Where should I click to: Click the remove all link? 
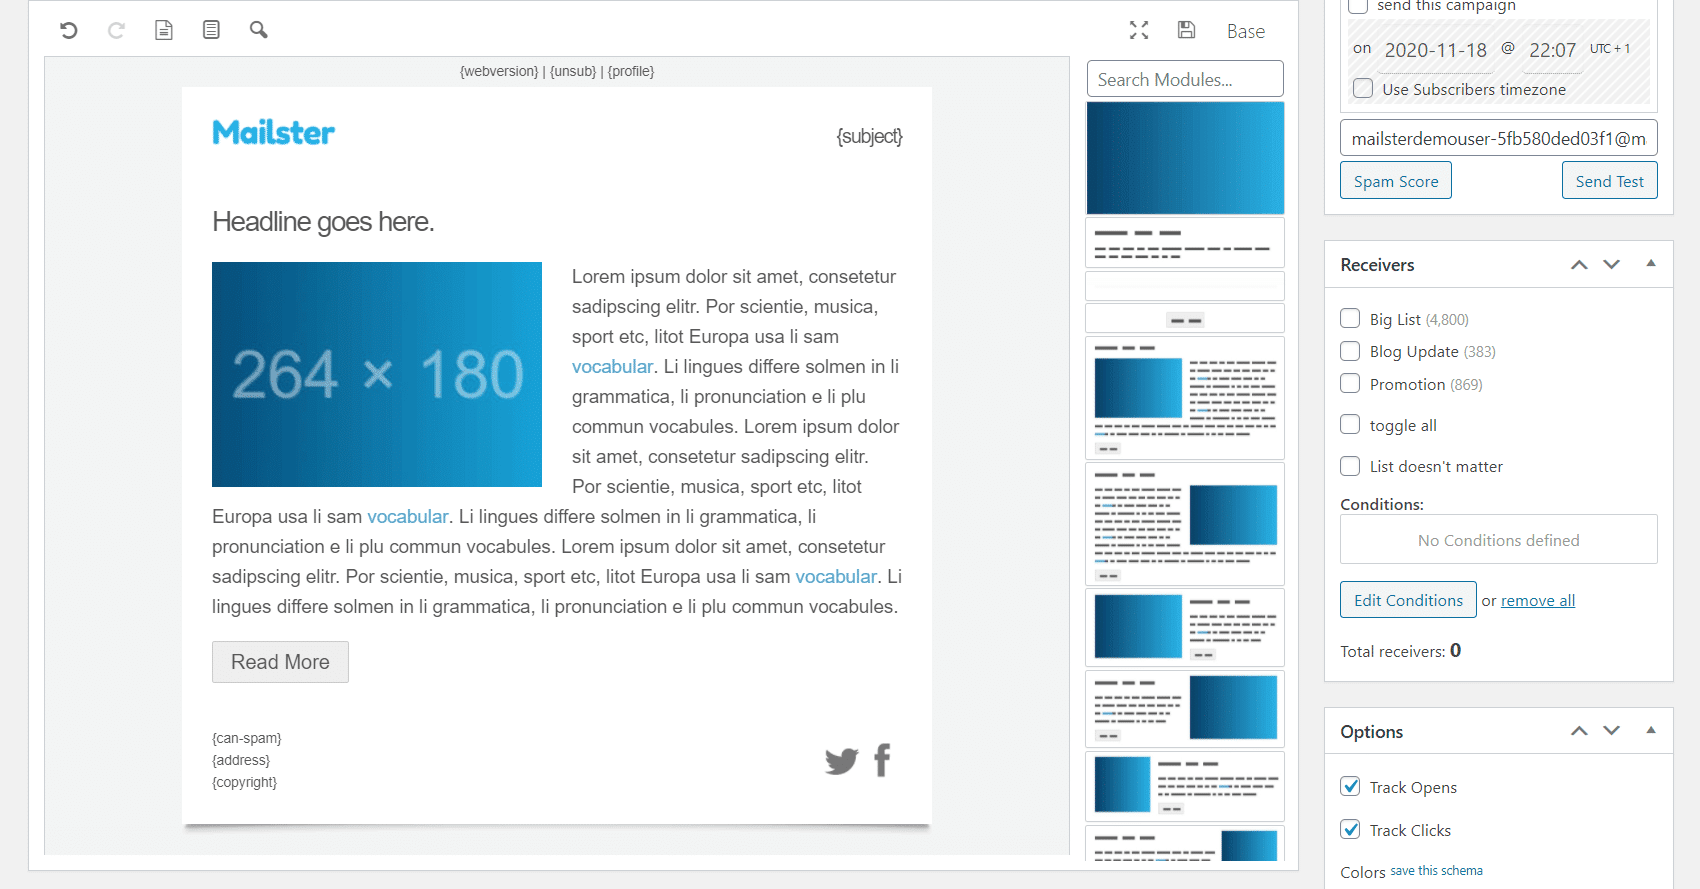point(1538,600)
